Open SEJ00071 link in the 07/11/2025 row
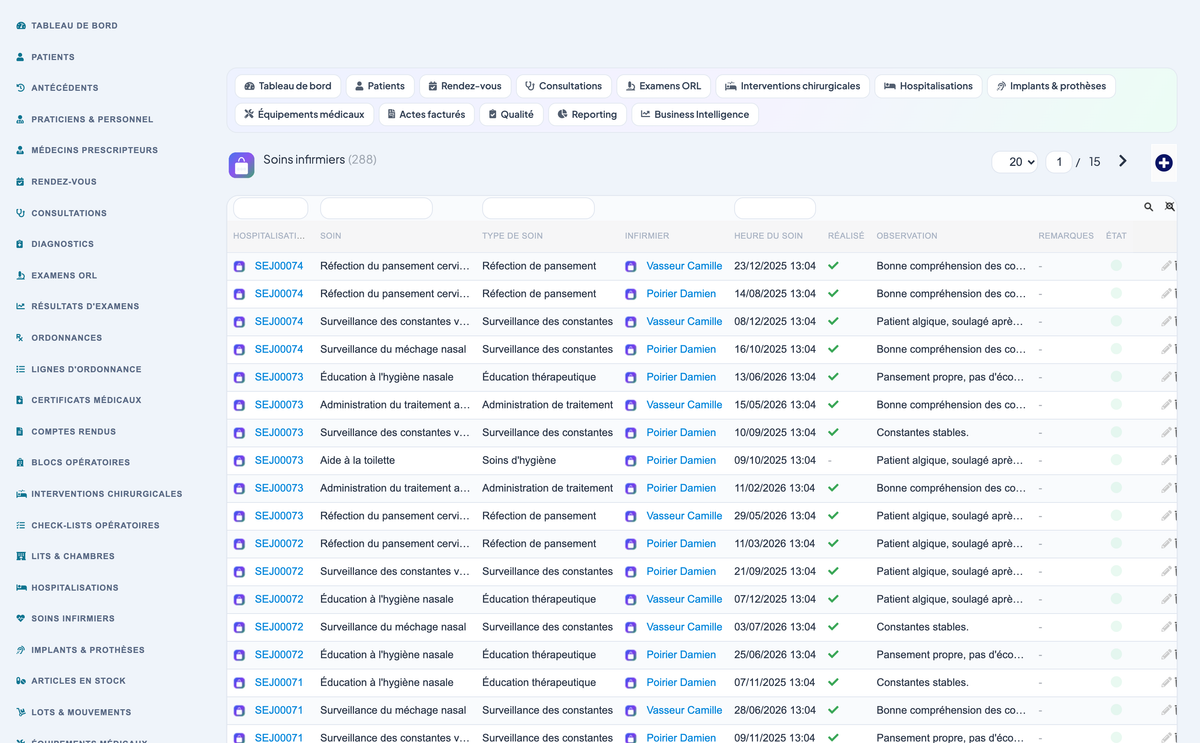The height and width of the screenshot is (743, 1200). click(x=279, y=683)
